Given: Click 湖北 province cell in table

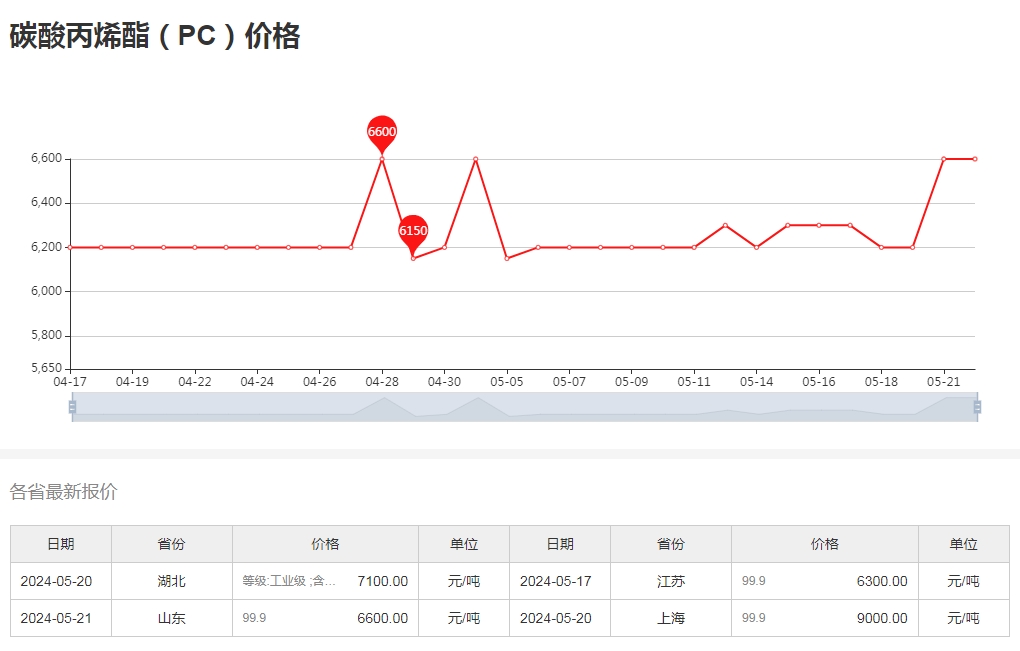Looking at the screenshot, I should (x=172, y=581).
